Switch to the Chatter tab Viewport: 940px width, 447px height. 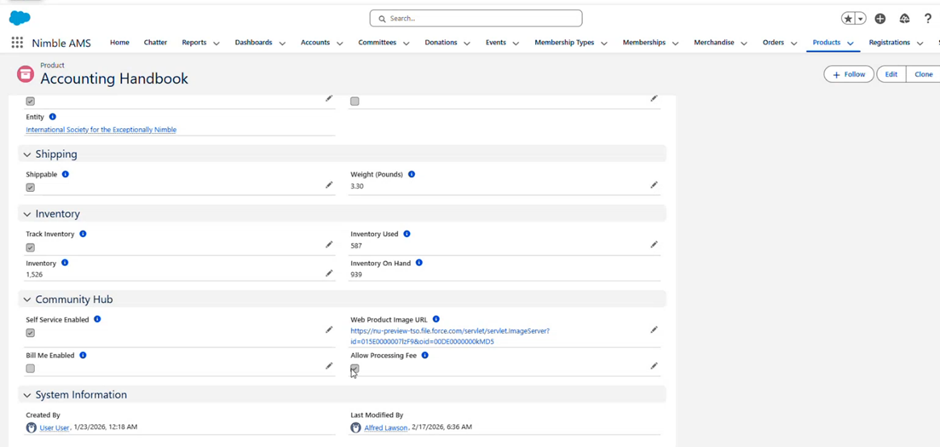point(155,43)
